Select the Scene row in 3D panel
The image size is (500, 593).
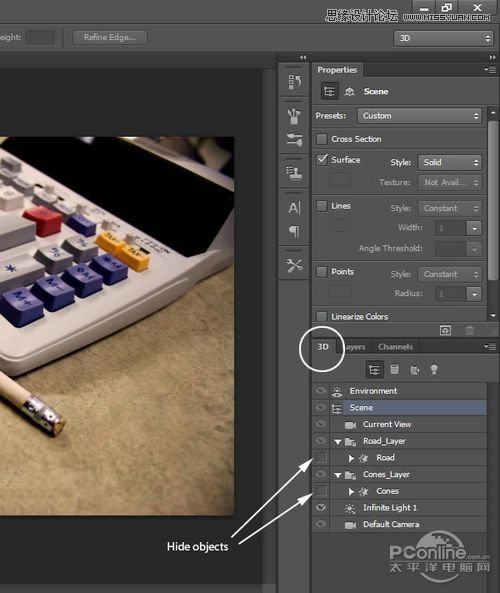(x=400, y=408)
